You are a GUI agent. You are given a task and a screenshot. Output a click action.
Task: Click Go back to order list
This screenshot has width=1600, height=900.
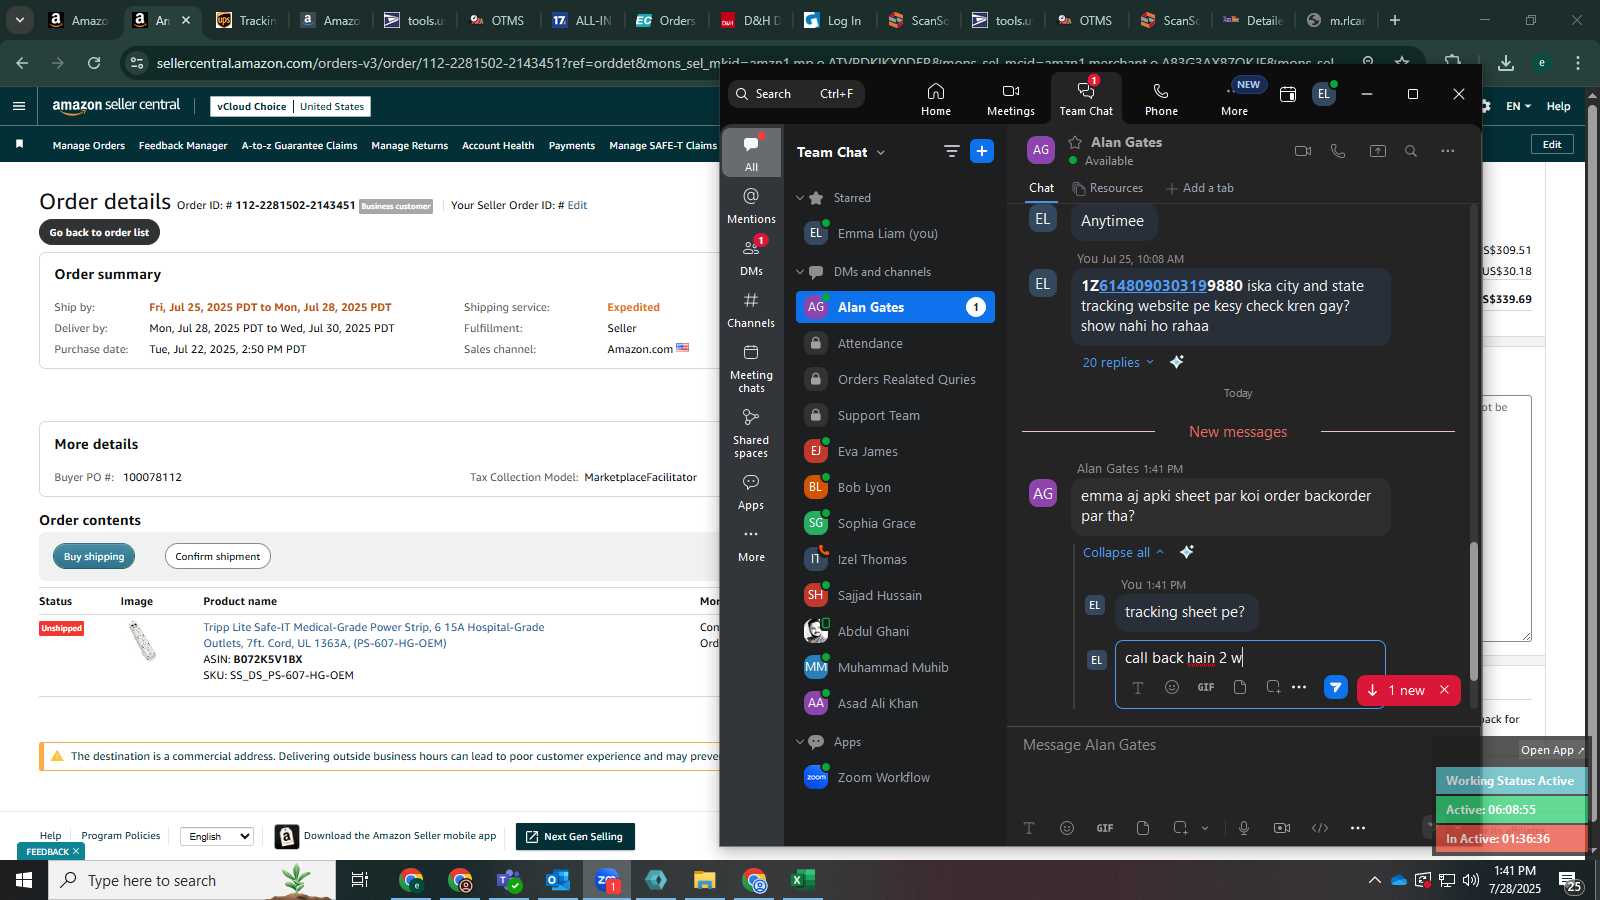click(99, 232)
